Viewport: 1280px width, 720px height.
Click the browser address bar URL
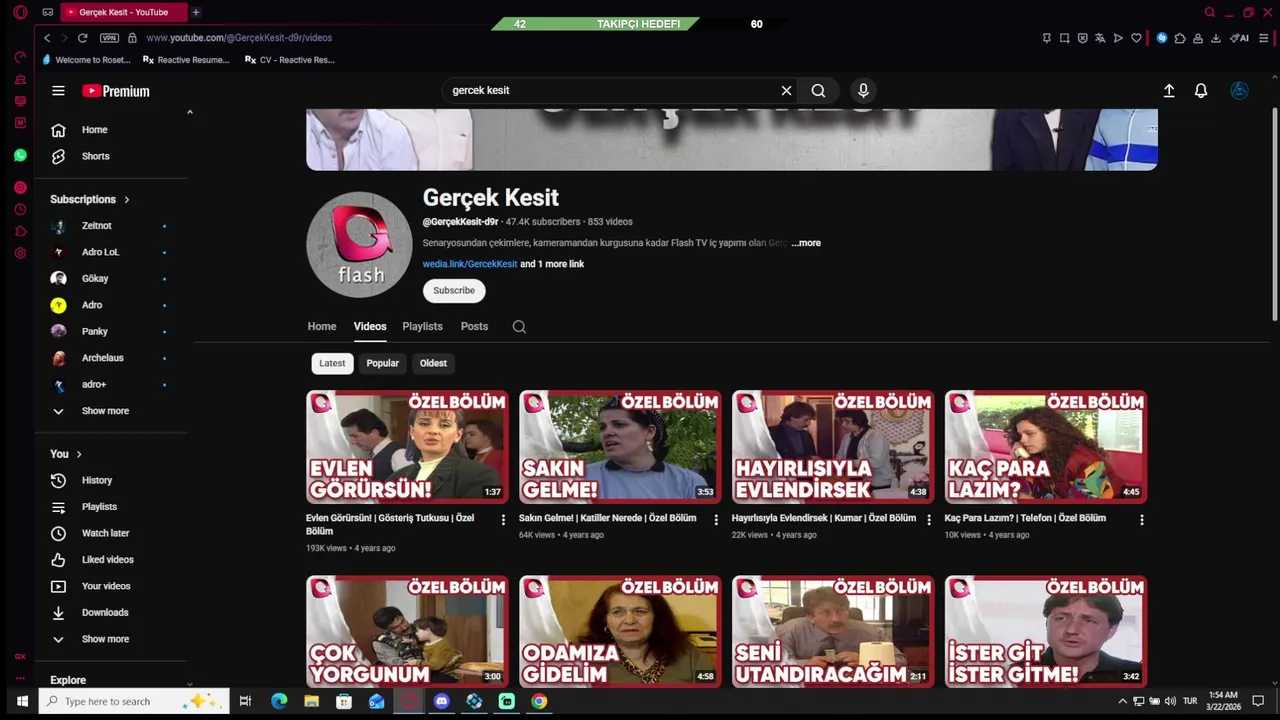[239, 38]
